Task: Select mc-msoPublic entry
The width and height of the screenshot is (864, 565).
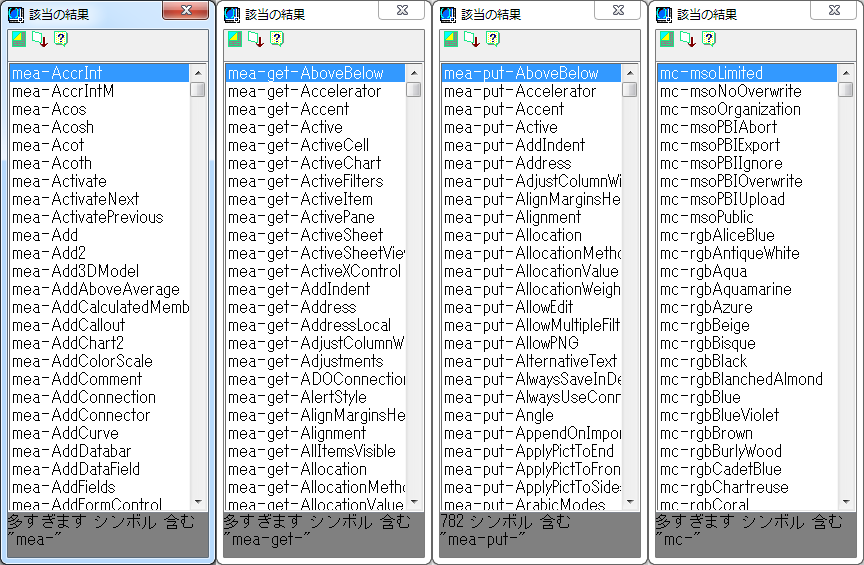Action: pyautogui.click(x=747, y=217)
